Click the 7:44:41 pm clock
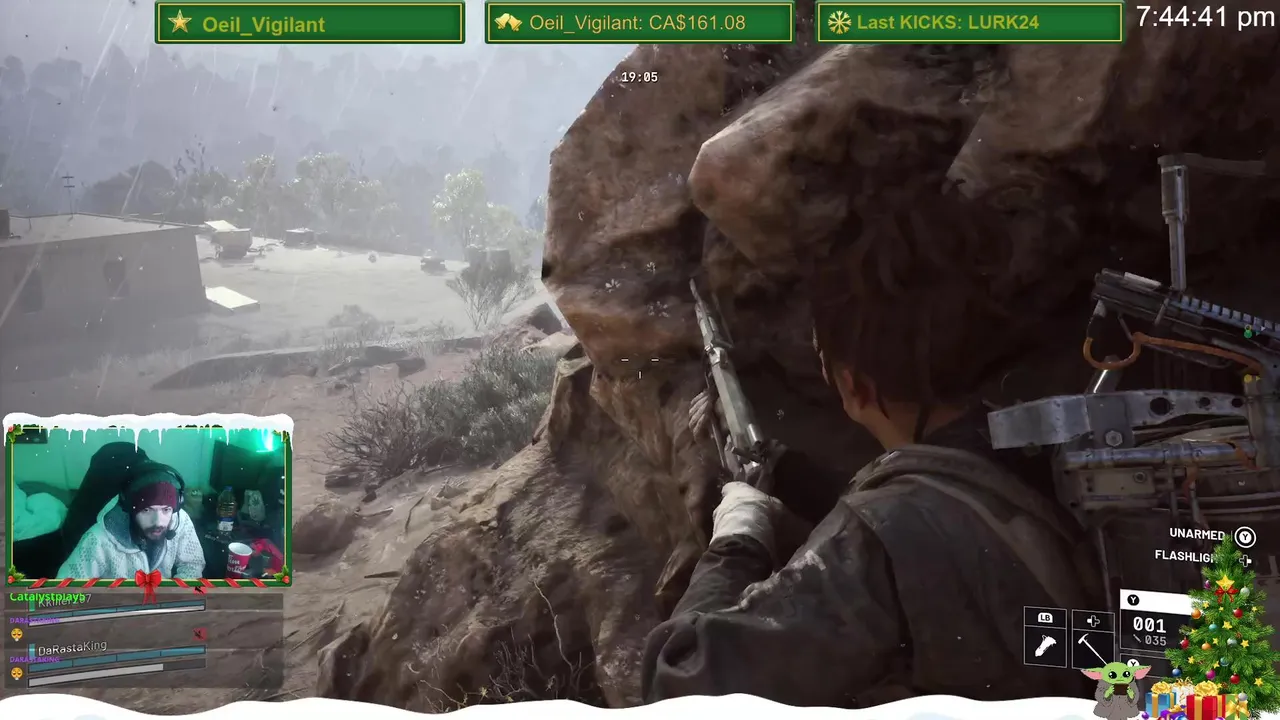This screenshot has height=720, width=1280. (x=1205, y=17)
